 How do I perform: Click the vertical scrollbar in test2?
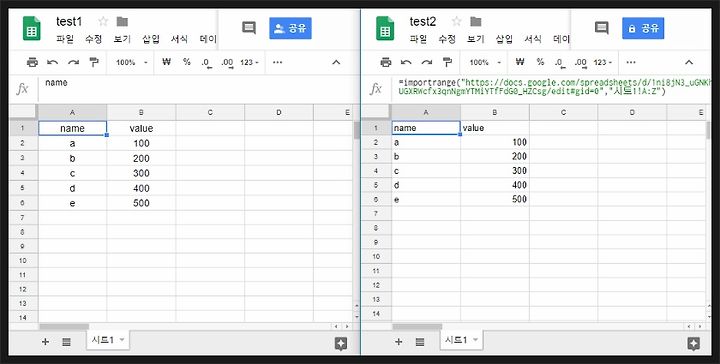(x=709, y=130)
